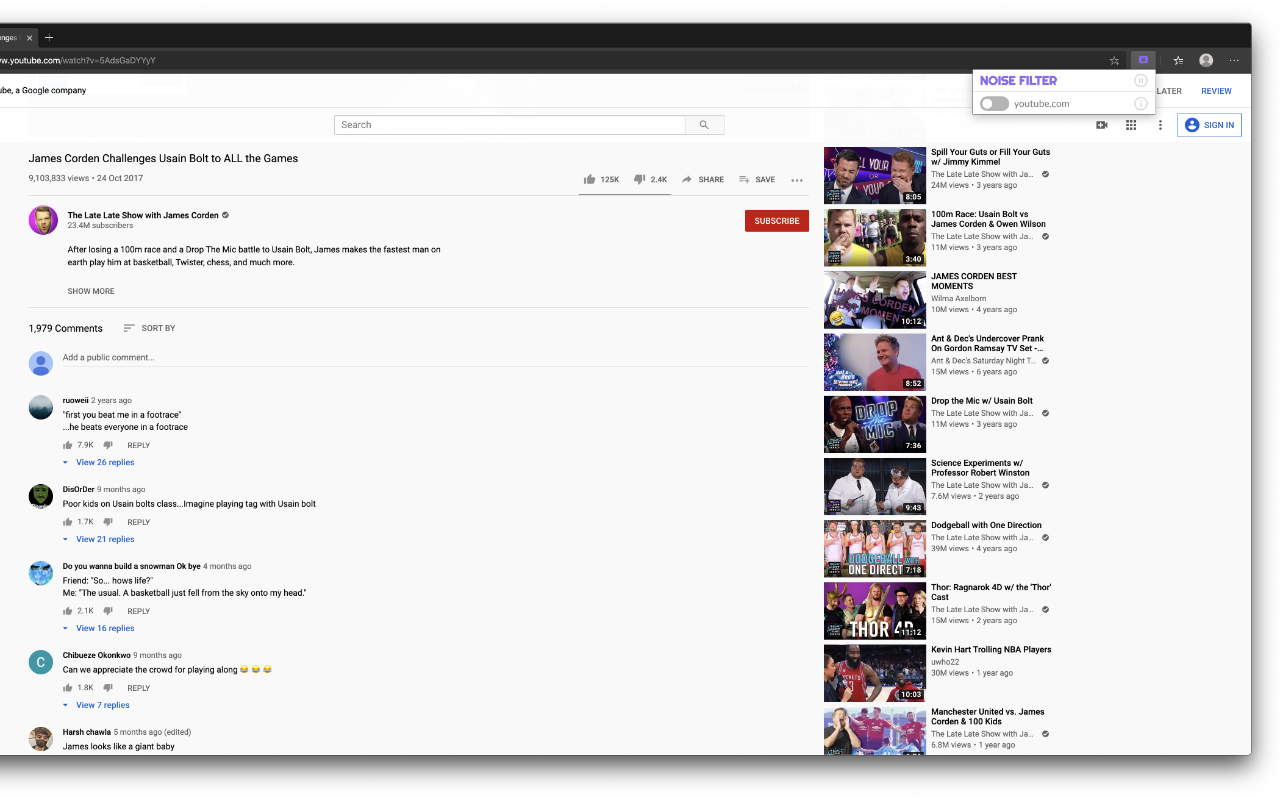1280x800 pixels.
Task: Open the browser favorites list icon
Action: (x=1178, y=60)
